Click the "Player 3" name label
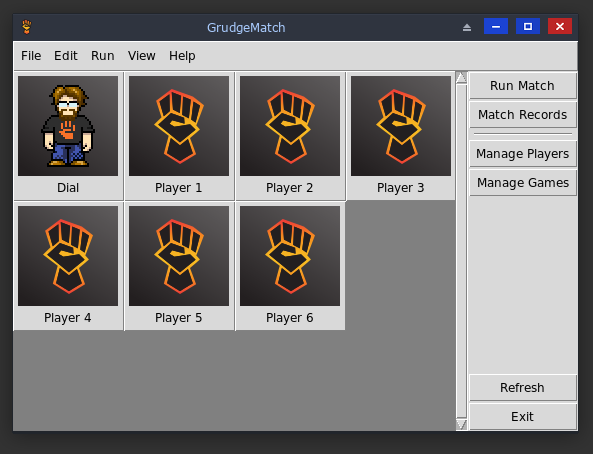The height and width of the screenshot is (454, 593). click(401, 188)
